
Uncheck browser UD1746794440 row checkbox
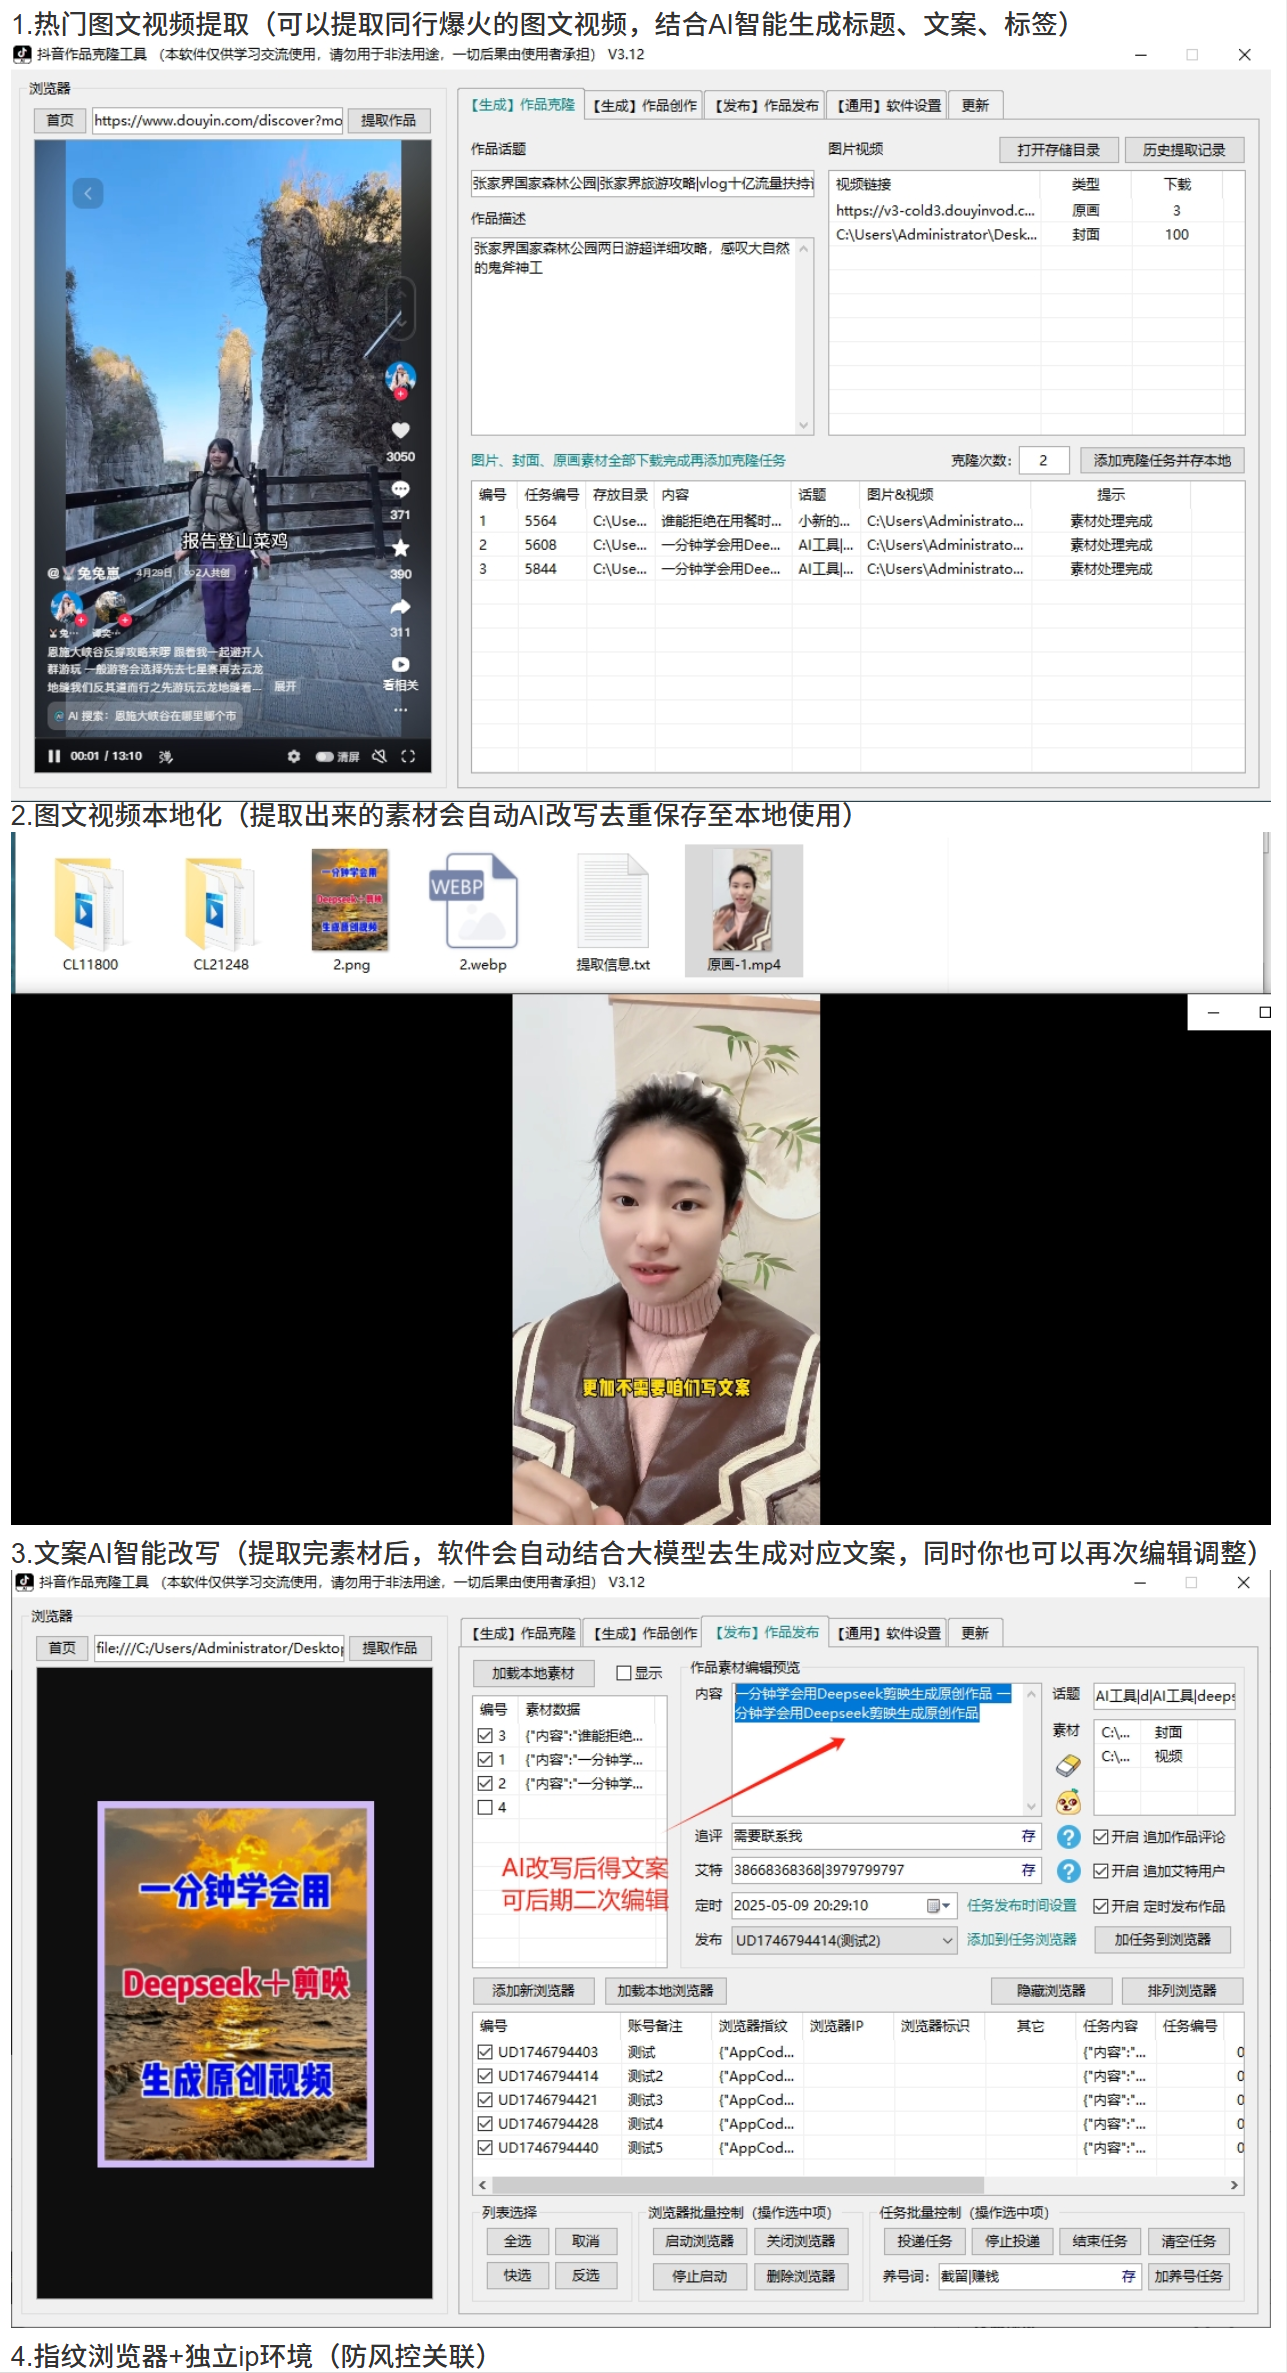point(486,2147)
